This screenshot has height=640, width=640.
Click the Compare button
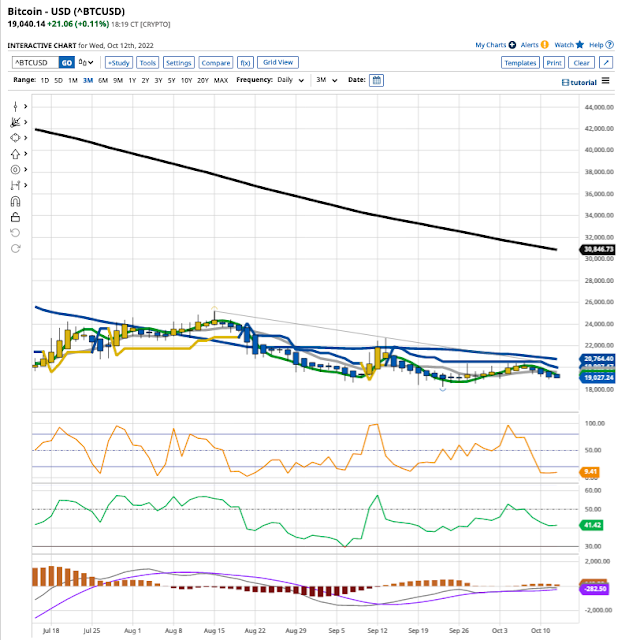[x=216, y=63]
